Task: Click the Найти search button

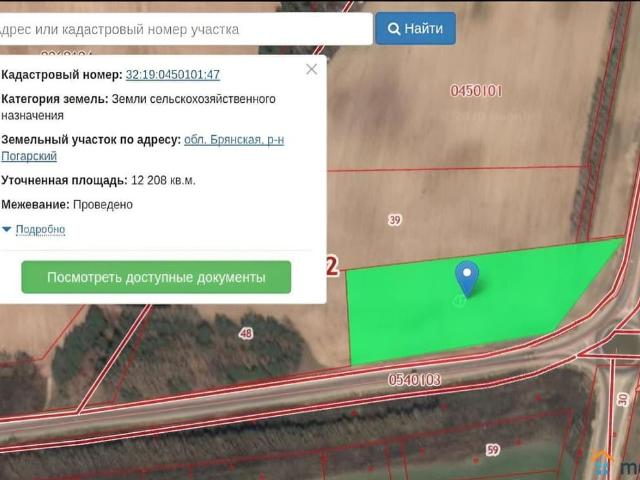Action: click(x=416, y=29)
